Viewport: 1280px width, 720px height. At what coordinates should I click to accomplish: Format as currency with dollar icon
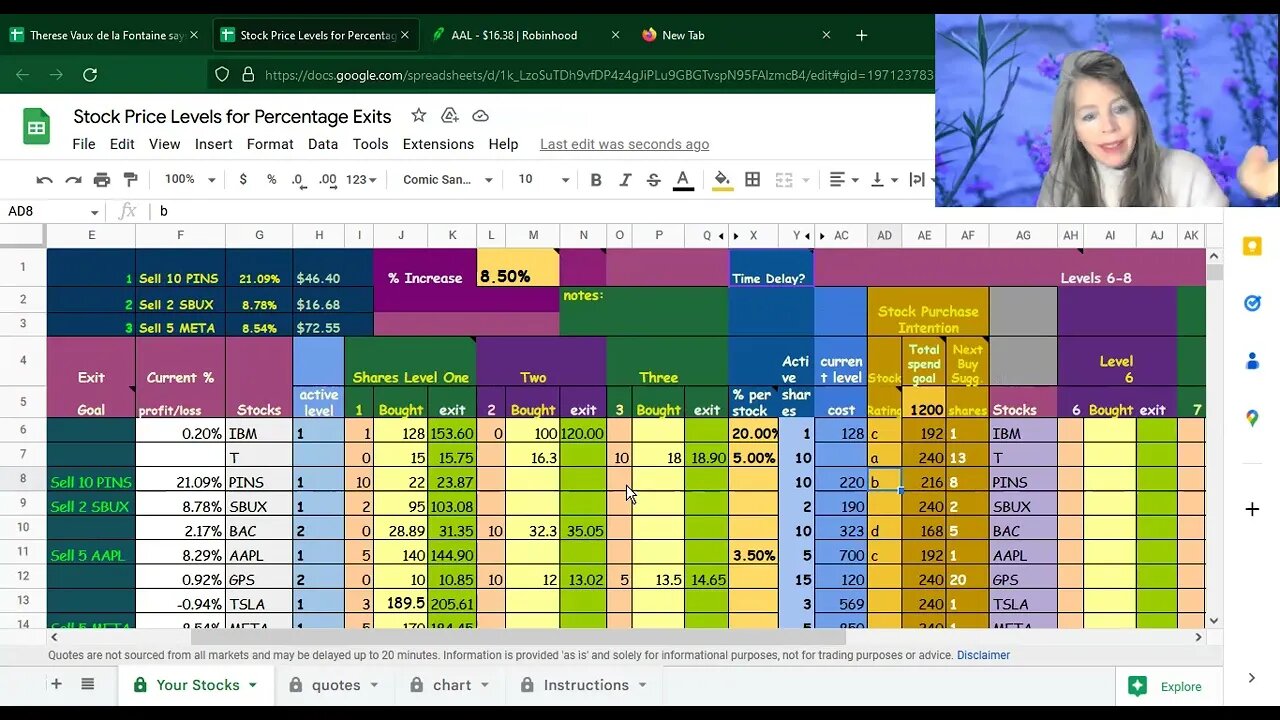click(x=243, y=180)
